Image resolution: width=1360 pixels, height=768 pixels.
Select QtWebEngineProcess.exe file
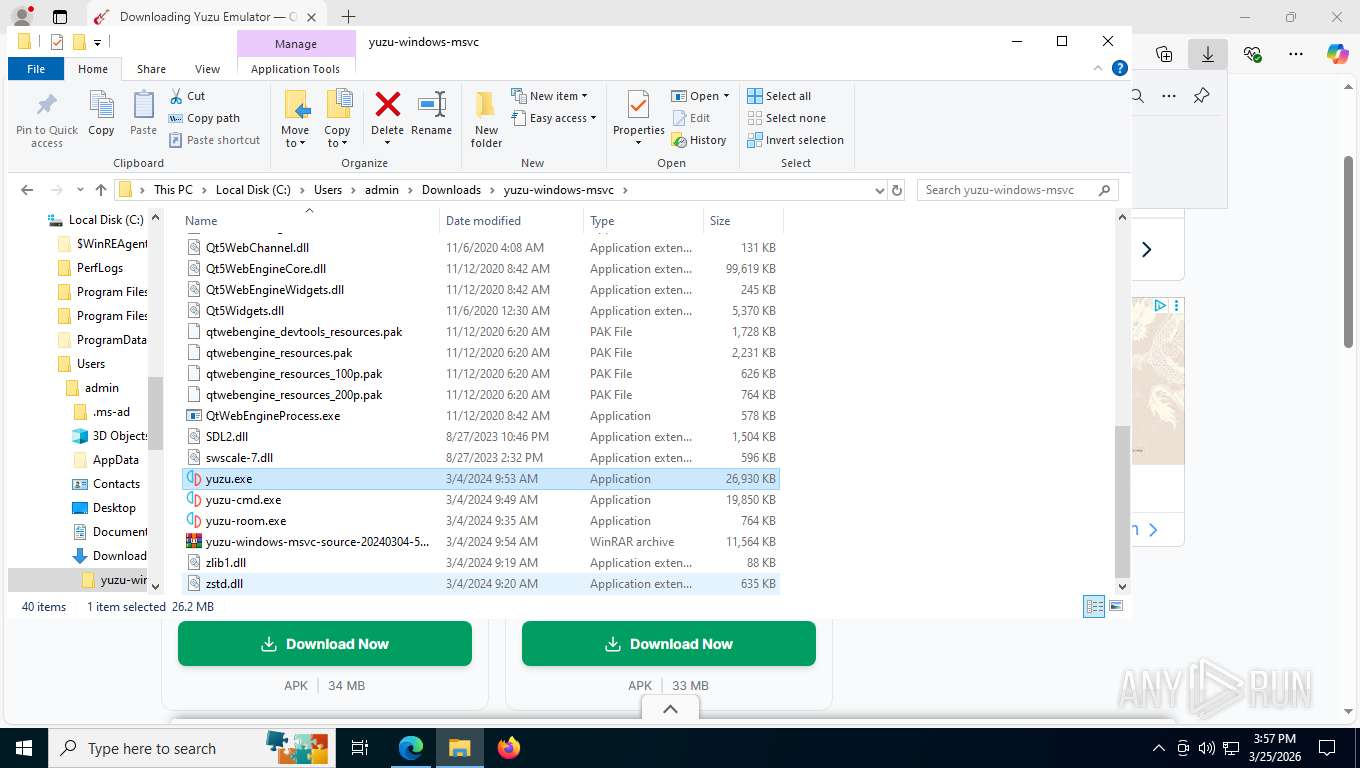[x=480, y=416]
